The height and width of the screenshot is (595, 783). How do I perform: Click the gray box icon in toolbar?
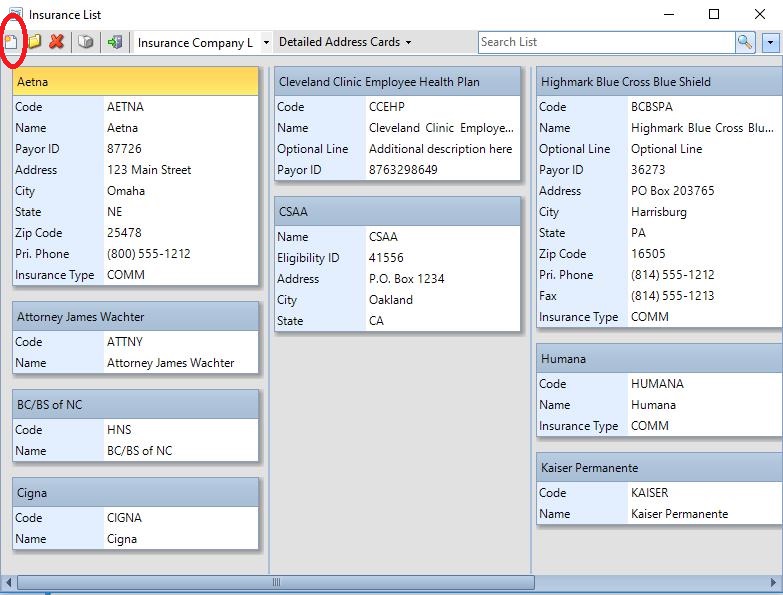pos(86,42)
